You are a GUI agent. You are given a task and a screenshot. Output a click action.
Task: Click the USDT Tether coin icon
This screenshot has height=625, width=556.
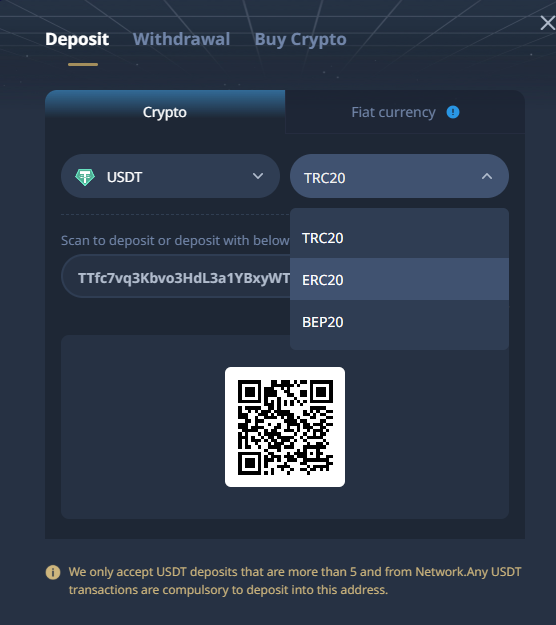click(x=85, y=177)
